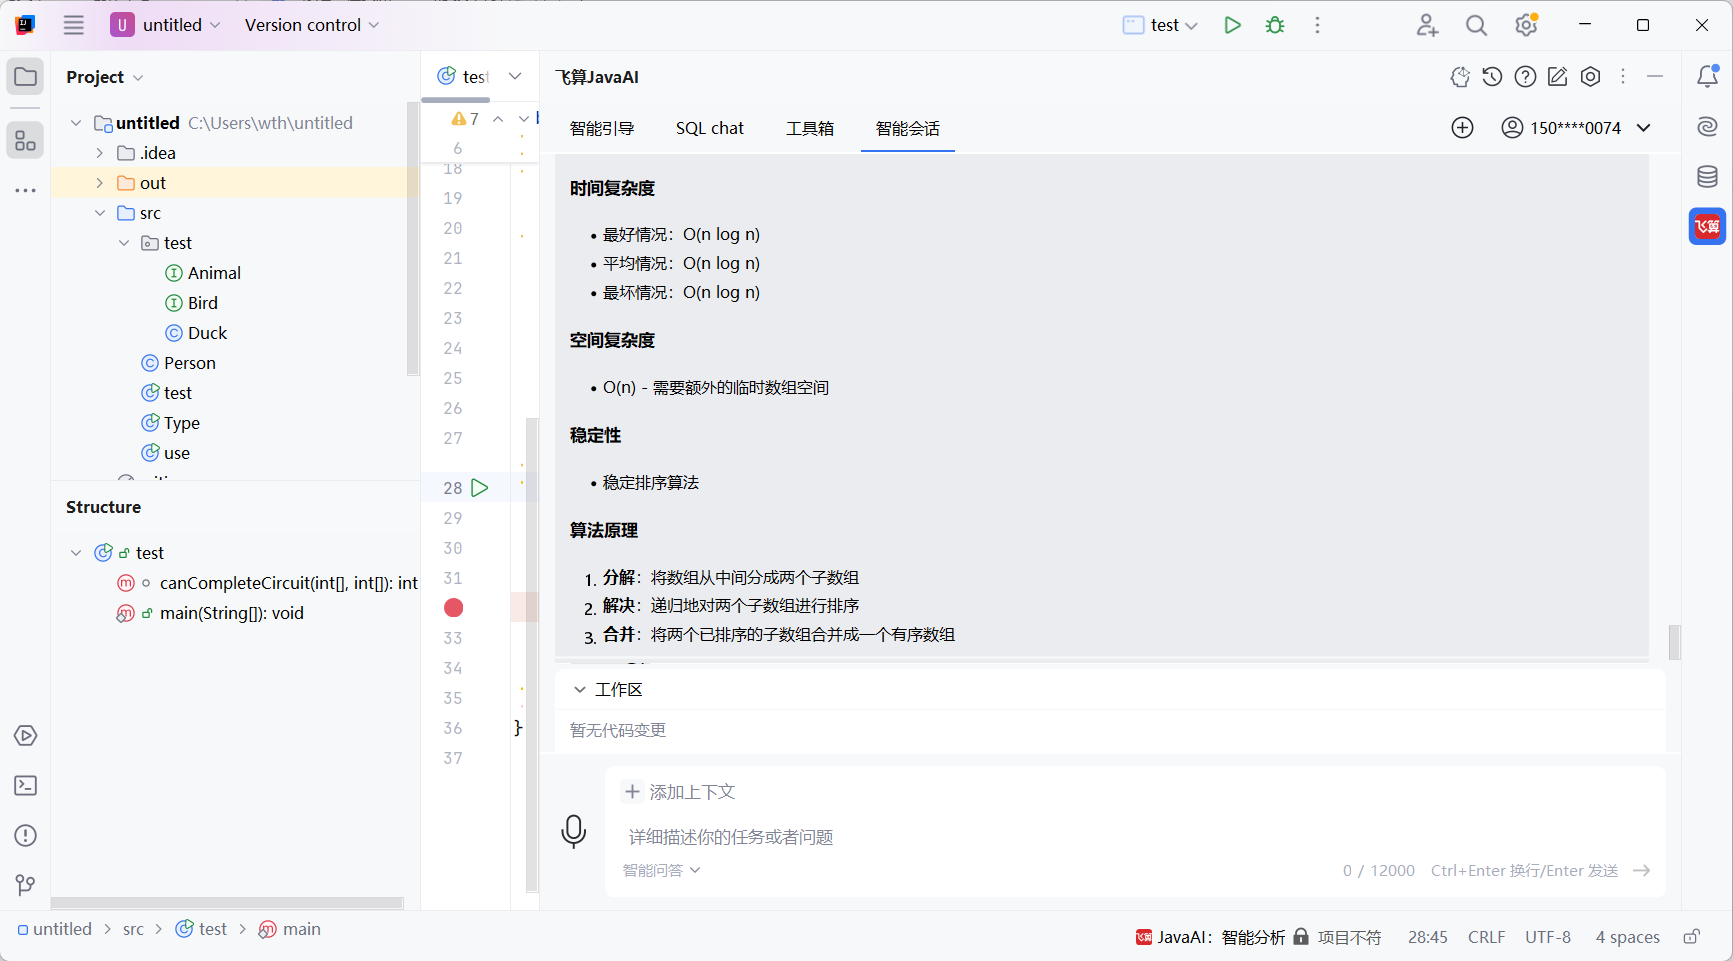Screen dimensions: 1733x961
Task: Switch to the SQL chat tab
Action: pos(710,128)
